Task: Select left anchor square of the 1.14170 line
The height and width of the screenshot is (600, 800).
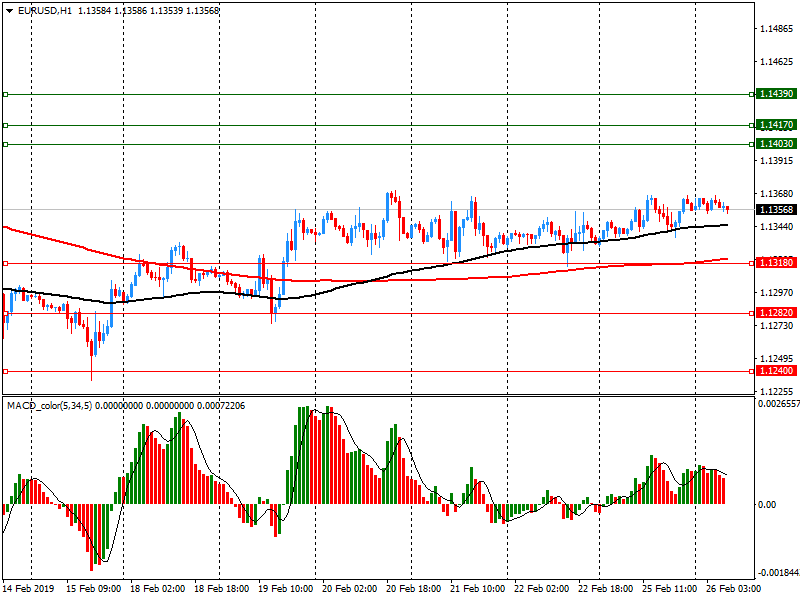Action: click(x=5, y=125)
